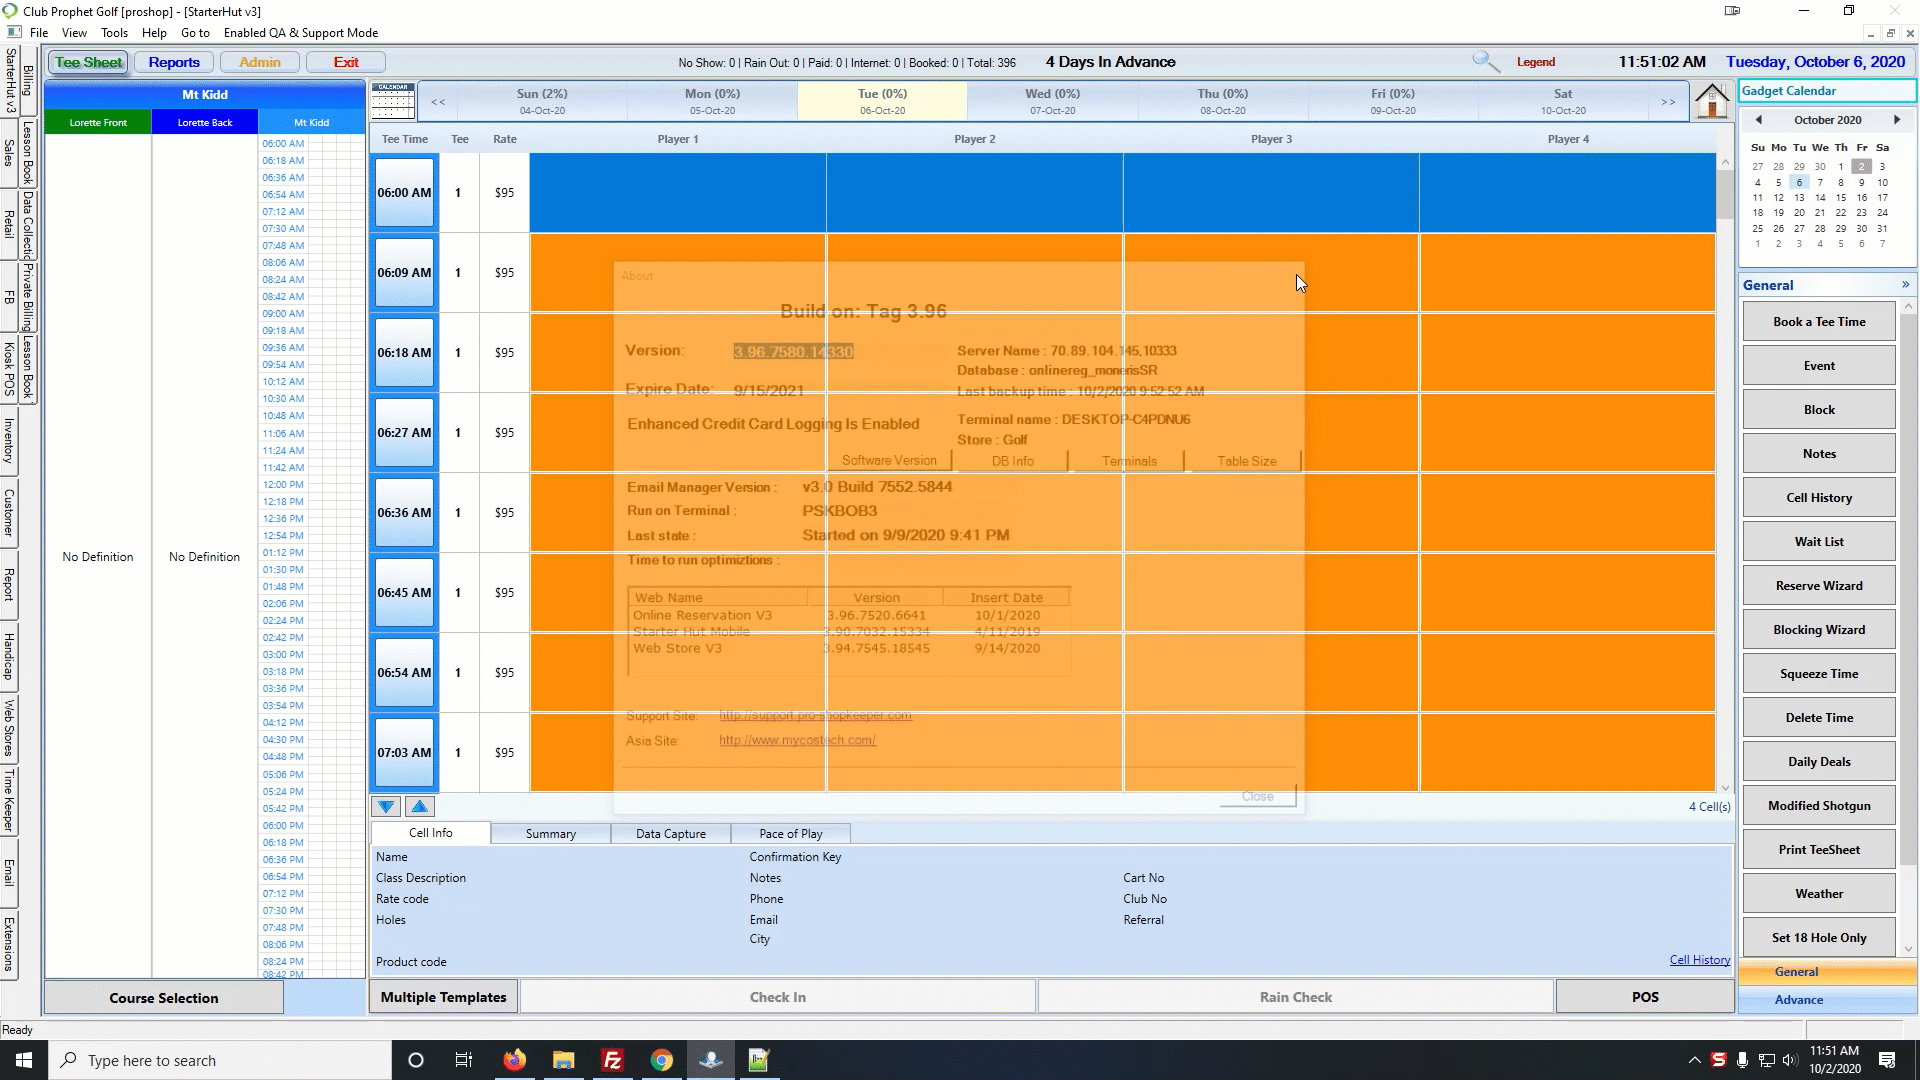Click the Legend color key label

click(1535, 62)
